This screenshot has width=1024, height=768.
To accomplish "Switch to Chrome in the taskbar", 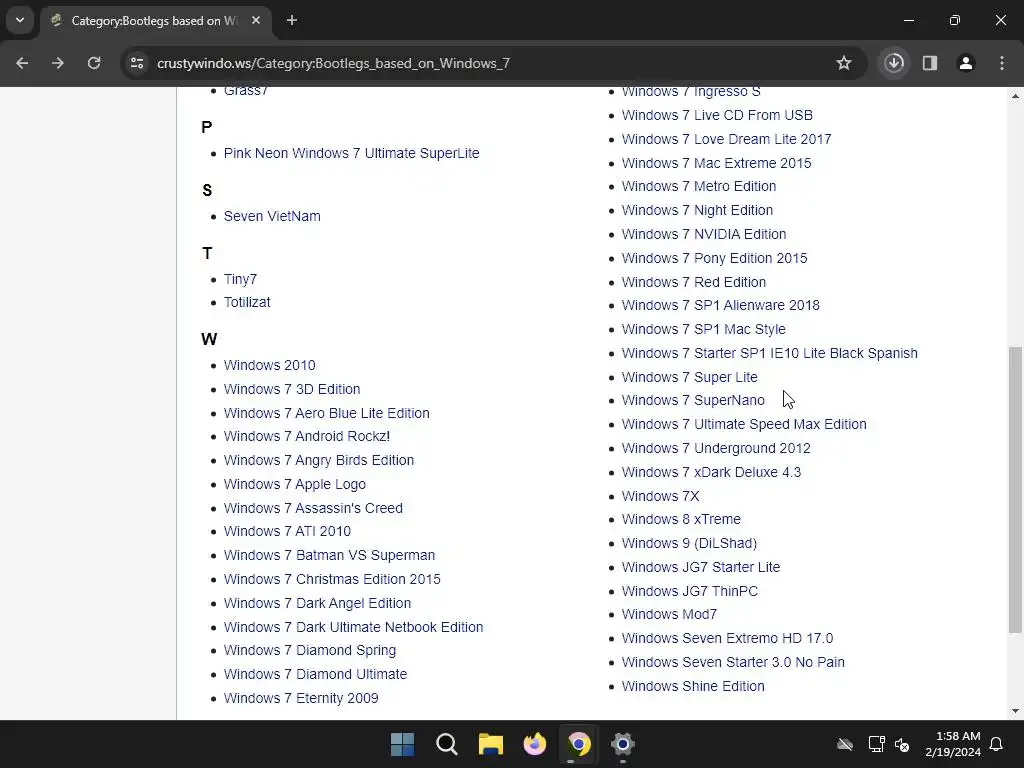I will coord(579,744).
